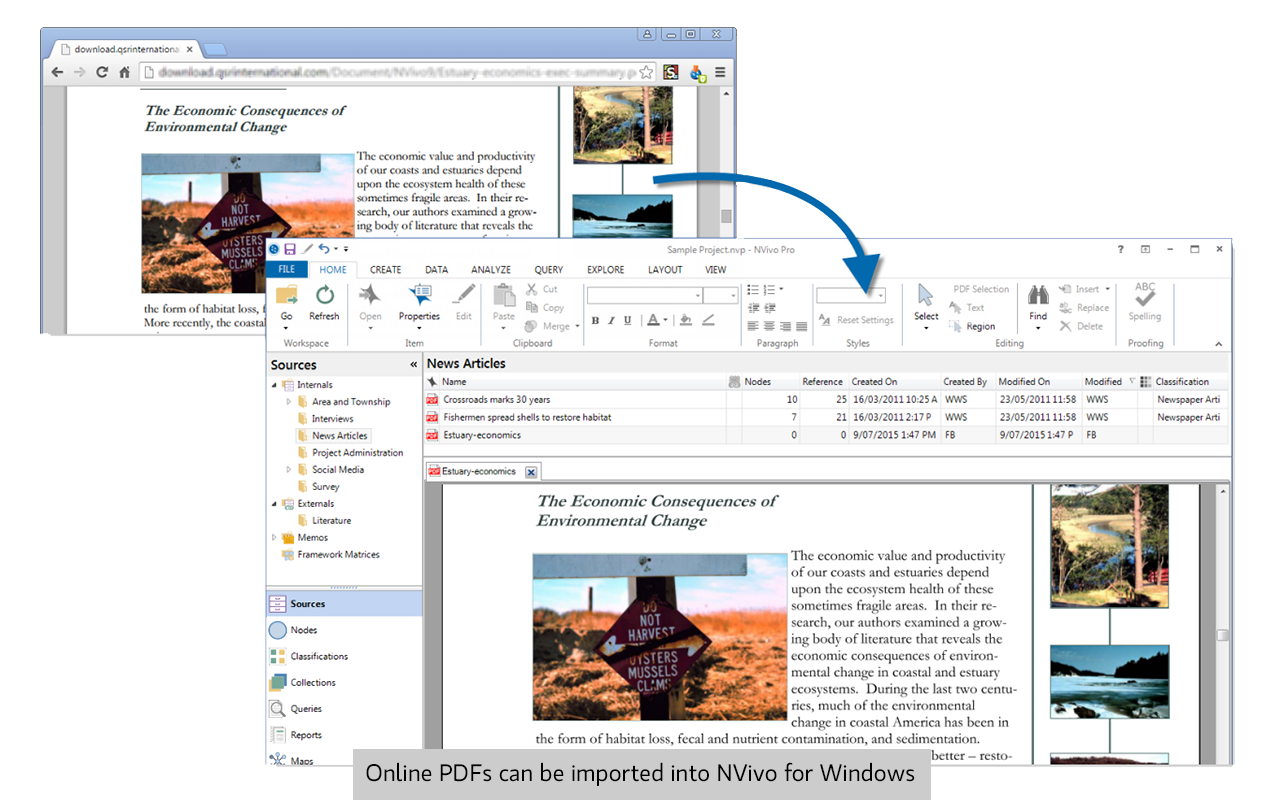Open Crossroads marks 30 years article

pyautogui.click(x=496, y=400)
